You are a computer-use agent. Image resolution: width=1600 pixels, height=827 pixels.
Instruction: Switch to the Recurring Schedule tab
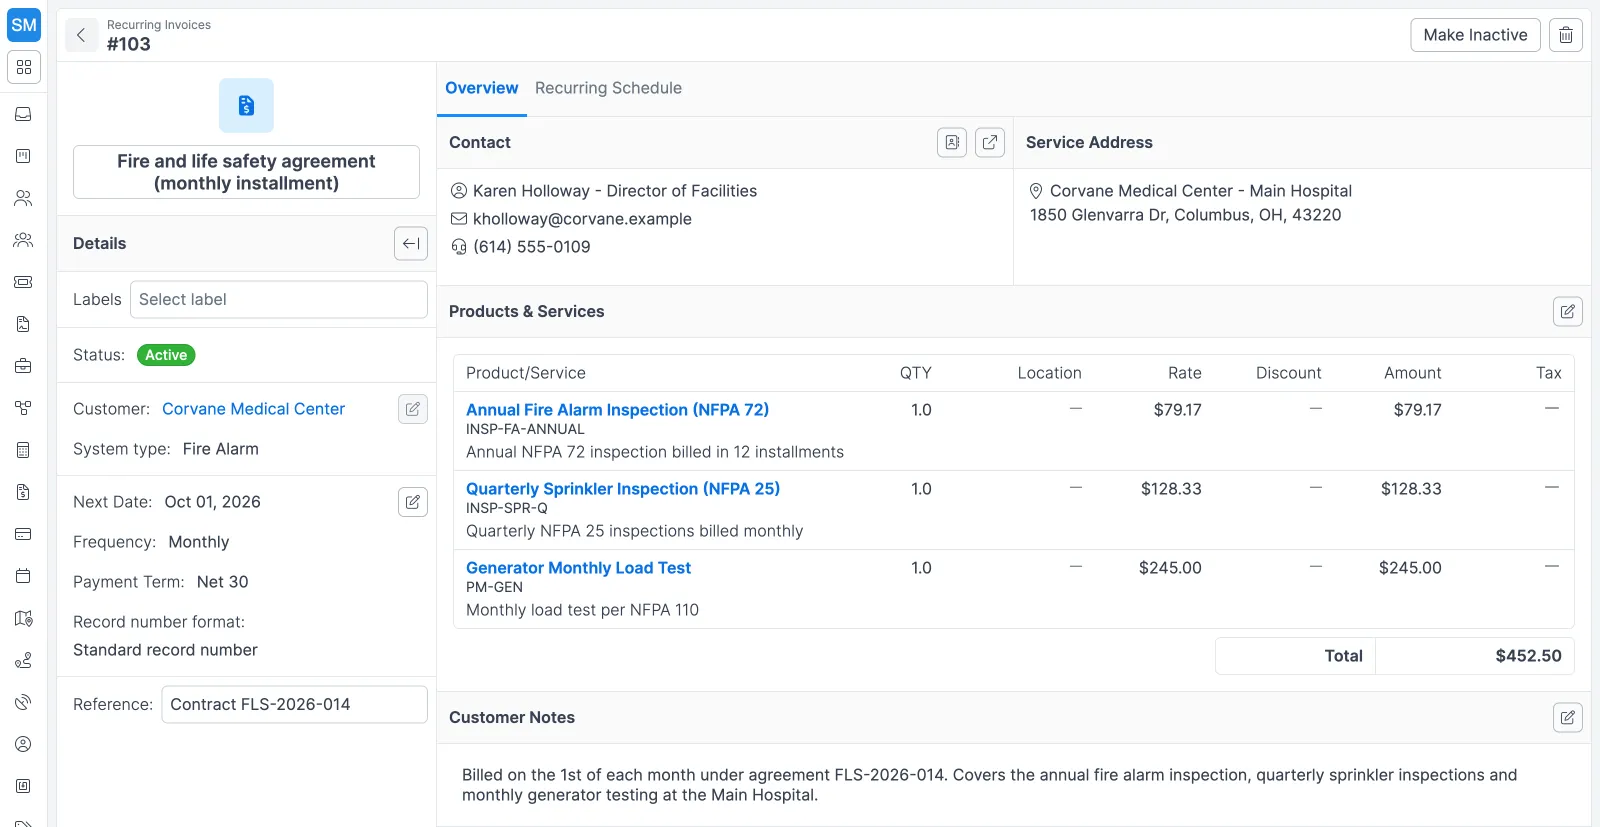[608, 88]
